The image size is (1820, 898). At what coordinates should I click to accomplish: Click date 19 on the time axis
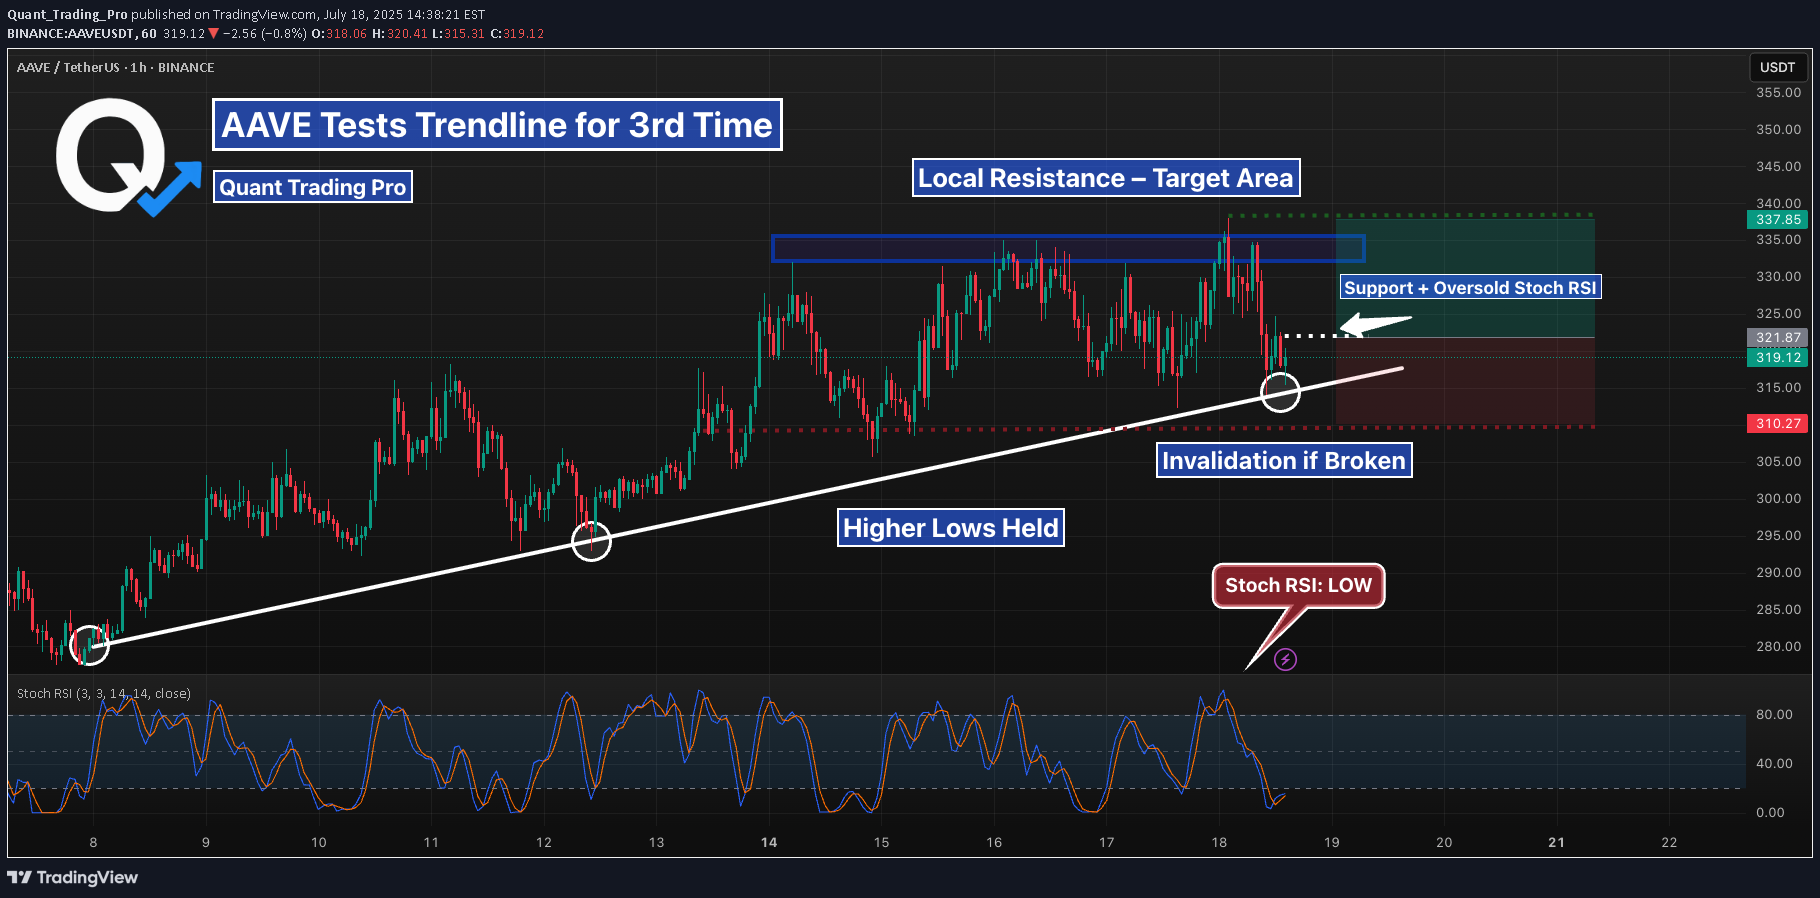tap(1332, 842)
